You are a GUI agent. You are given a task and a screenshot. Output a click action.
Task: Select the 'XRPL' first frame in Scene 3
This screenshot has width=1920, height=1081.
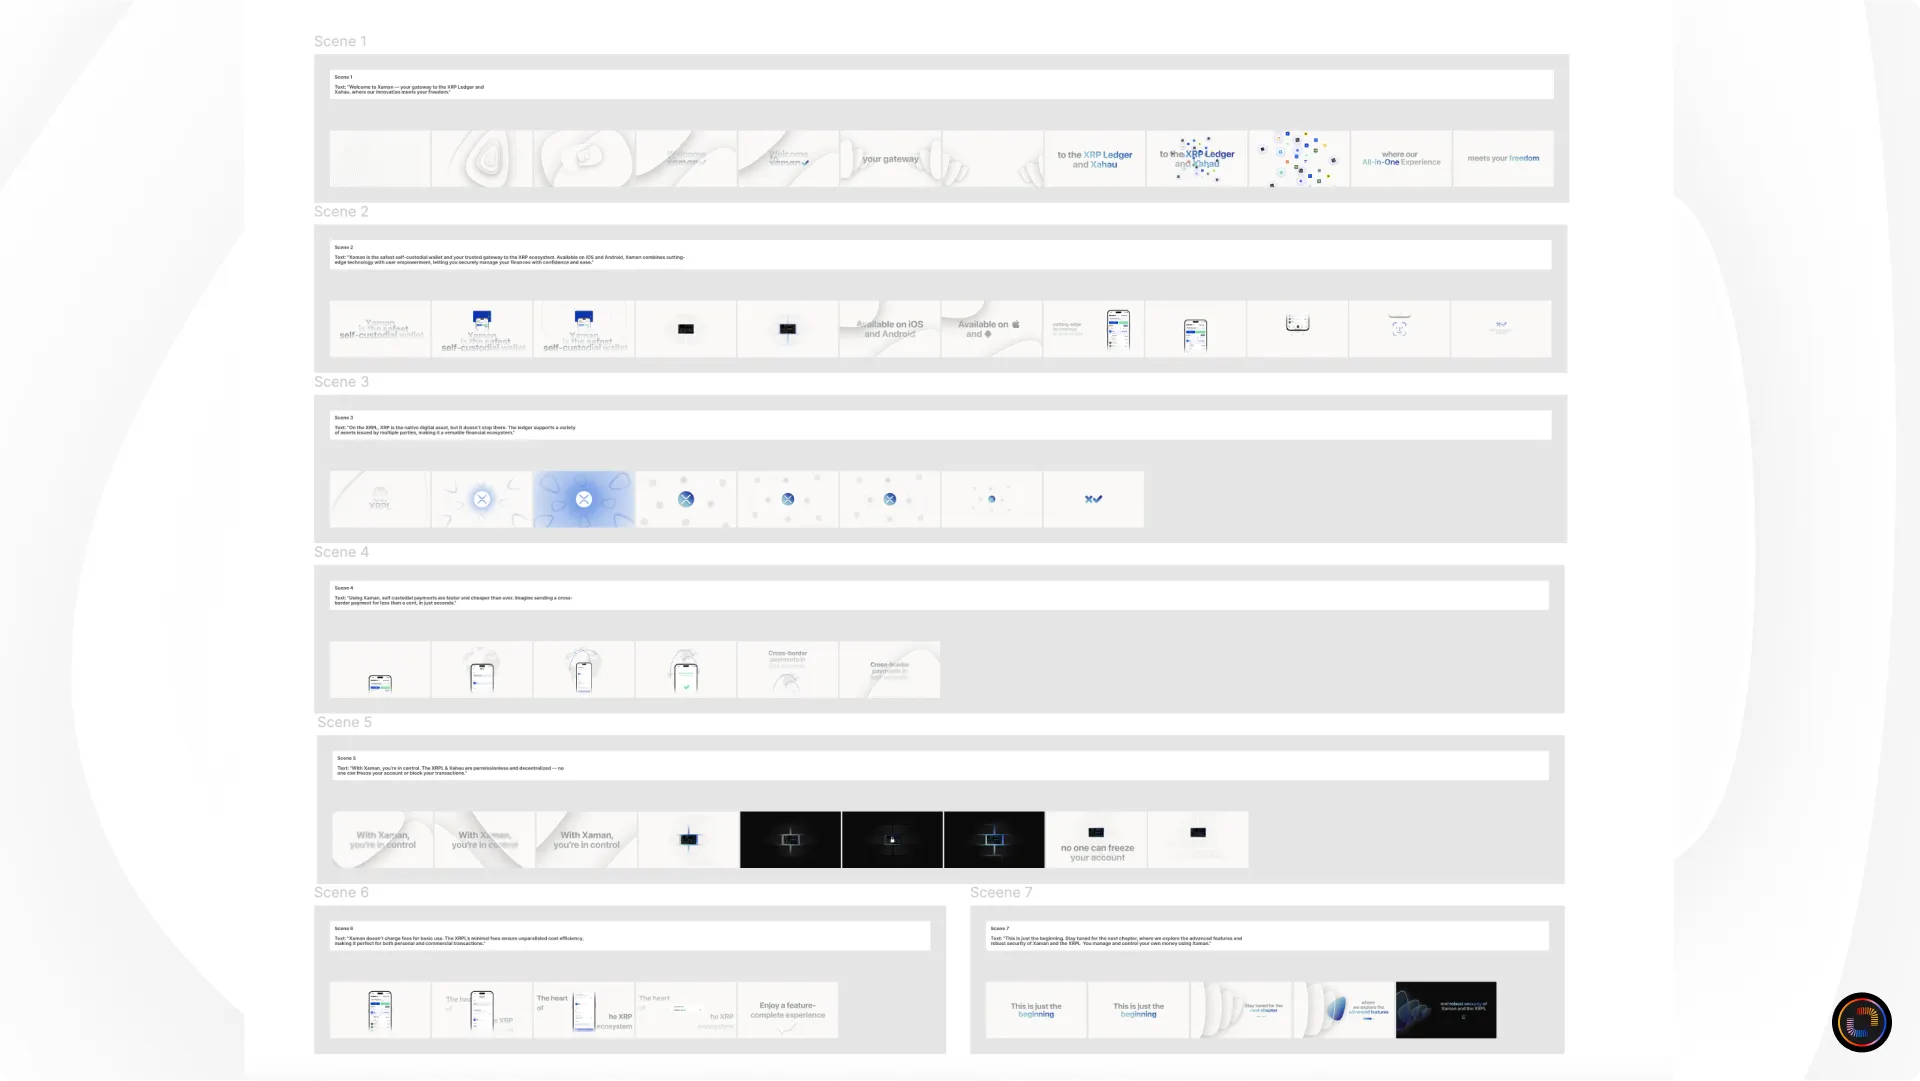point(380,499)
